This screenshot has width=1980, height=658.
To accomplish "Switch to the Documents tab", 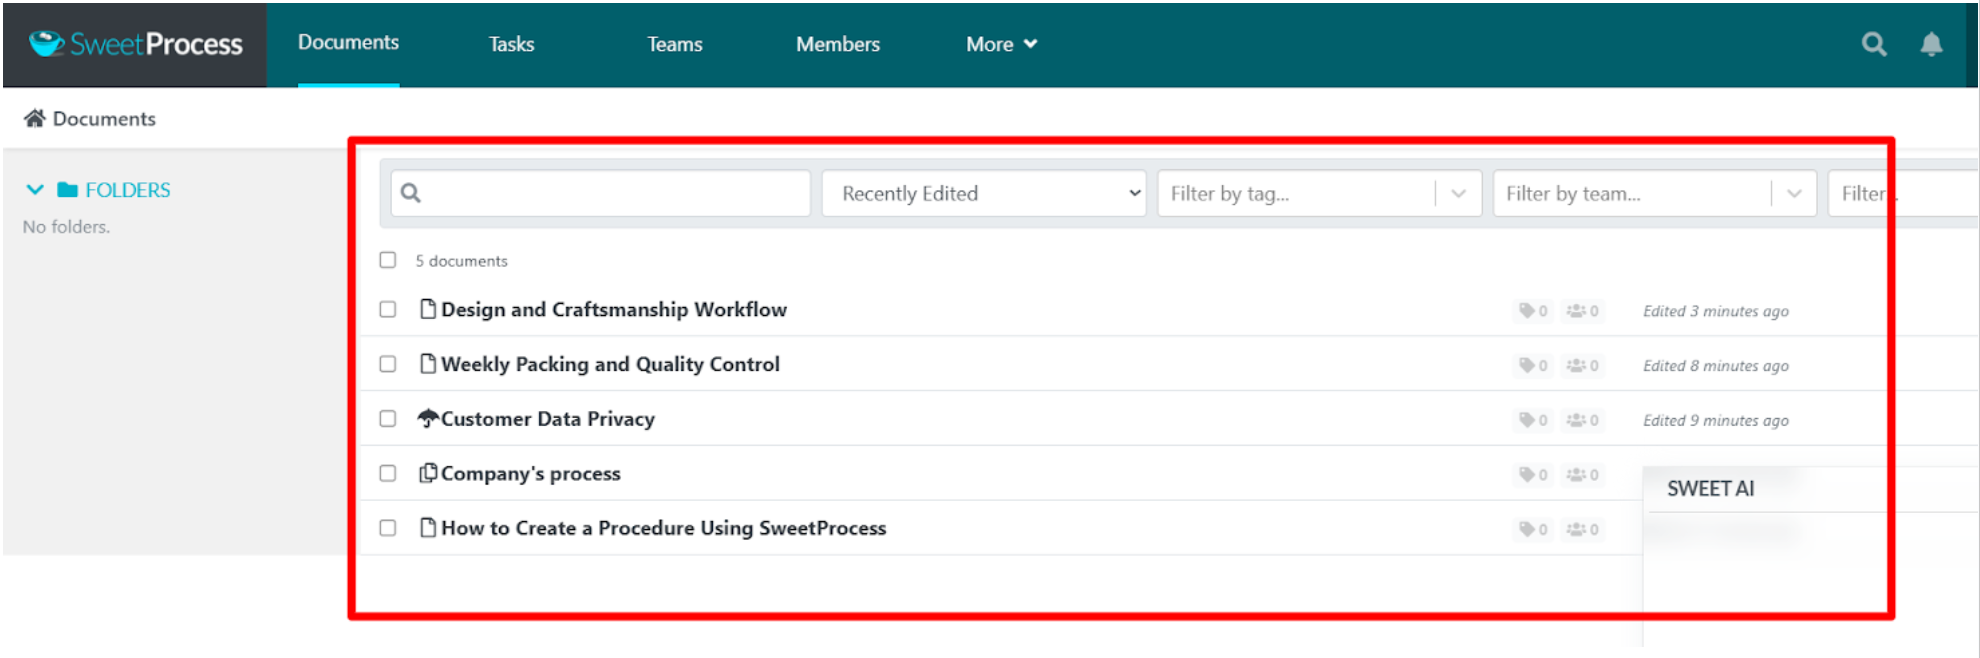I will [x=348, y=43].
